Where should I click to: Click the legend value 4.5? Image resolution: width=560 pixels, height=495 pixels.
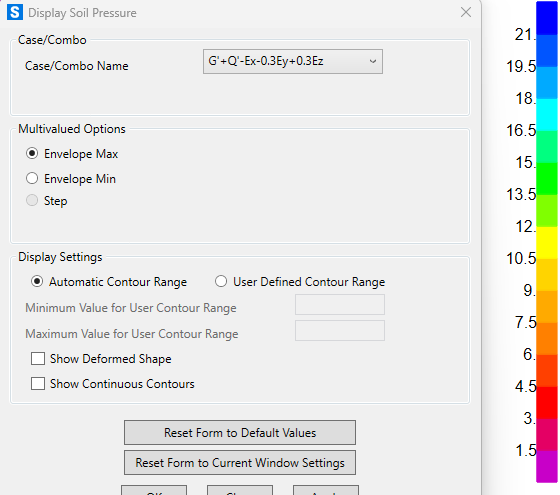525,386
